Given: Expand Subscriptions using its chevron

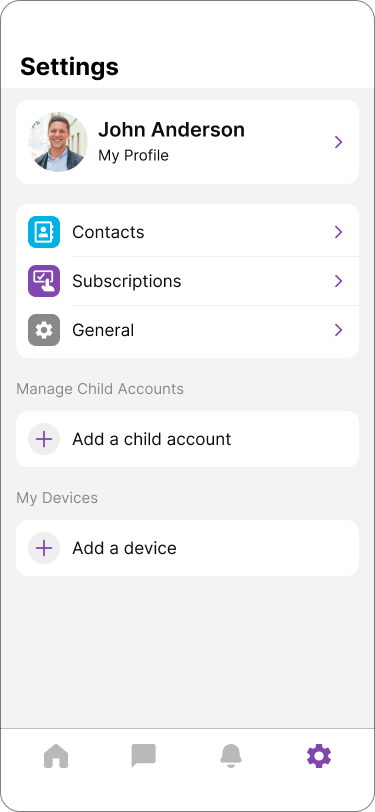Looking at the screenshot, I should point(339,281).
